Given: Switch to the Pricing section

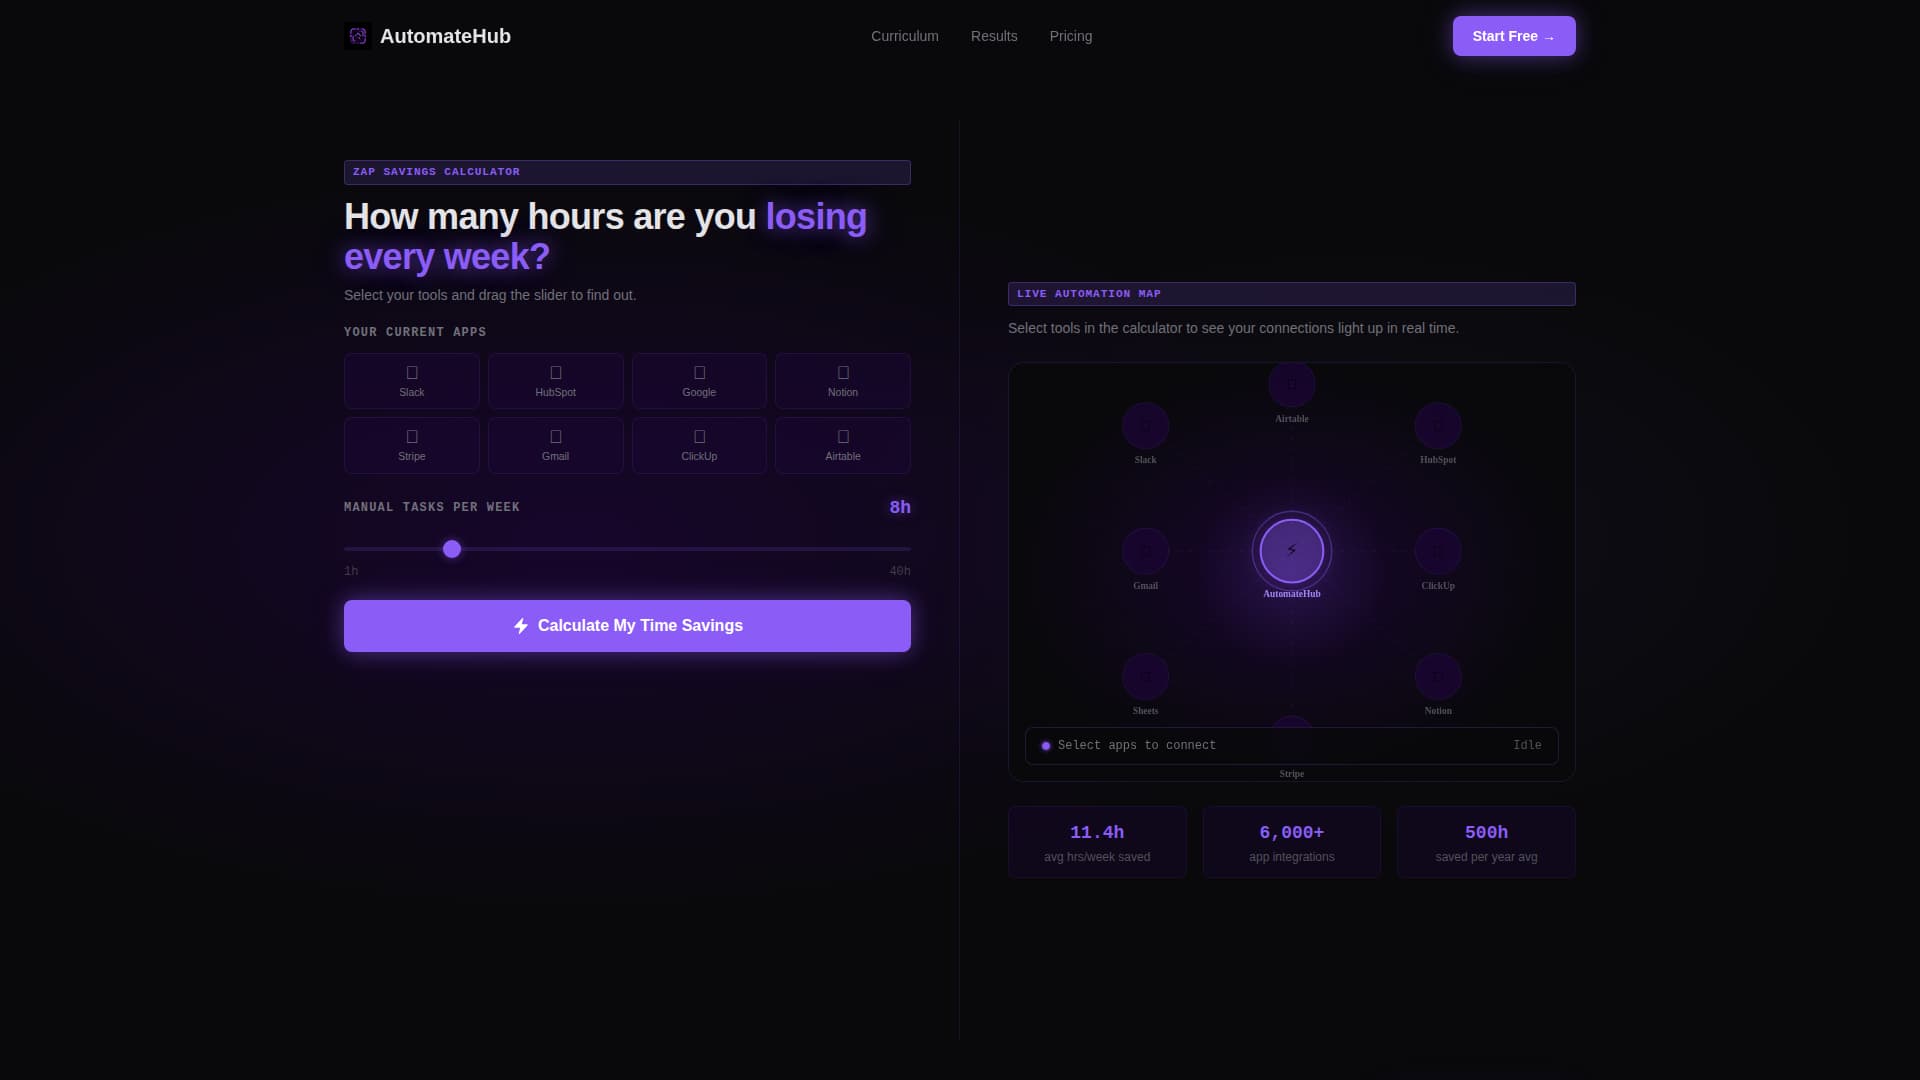Looking at the screenshot, I should [1071, 36].
